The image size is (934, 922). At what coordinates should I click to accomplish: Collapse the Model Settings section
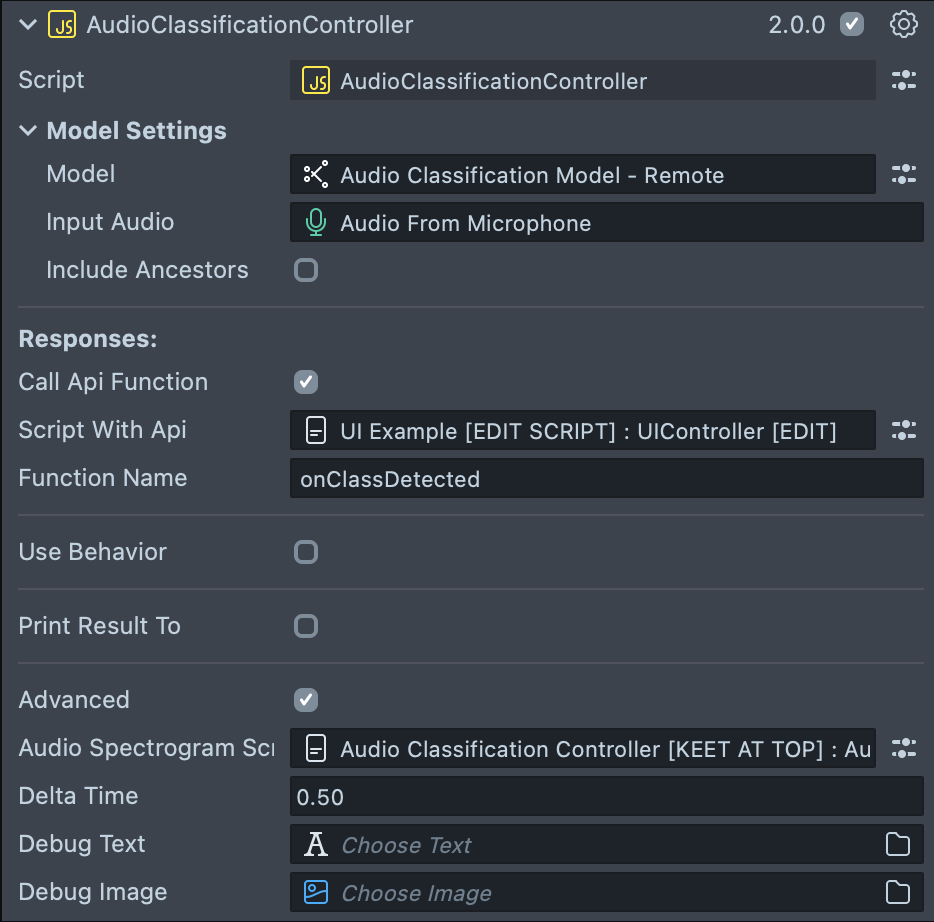click(25, 131)
